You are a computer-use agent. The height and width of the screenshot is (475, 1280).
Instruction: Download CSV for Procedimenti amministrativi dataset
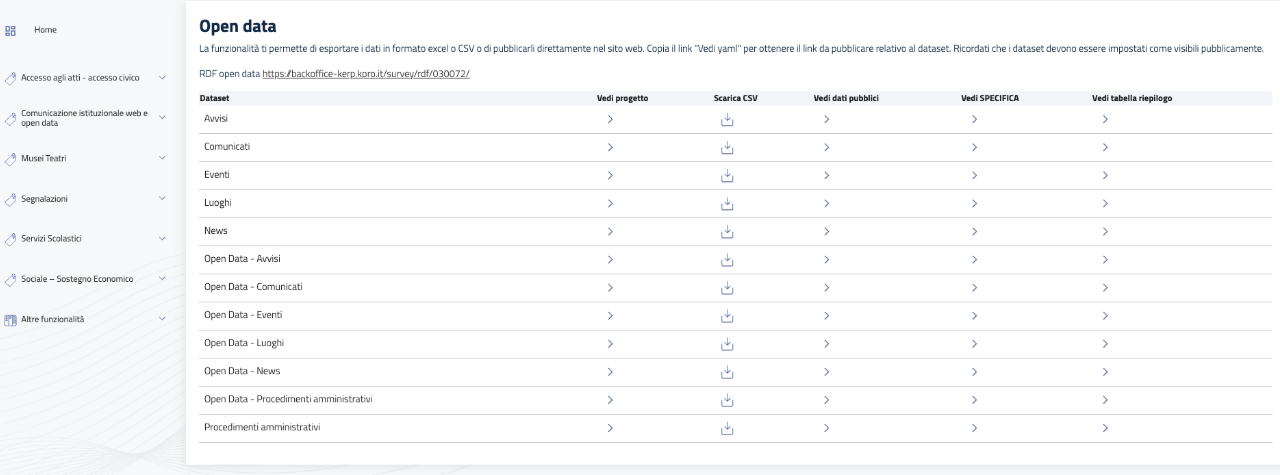tap(728, 428)
